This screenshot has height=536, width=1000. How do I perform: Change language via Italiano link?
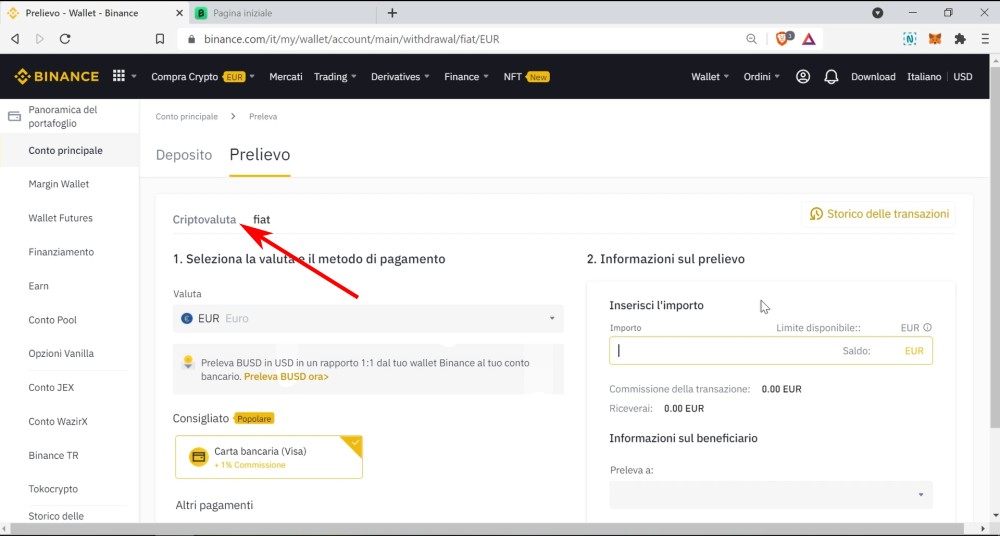coord(924,77)
